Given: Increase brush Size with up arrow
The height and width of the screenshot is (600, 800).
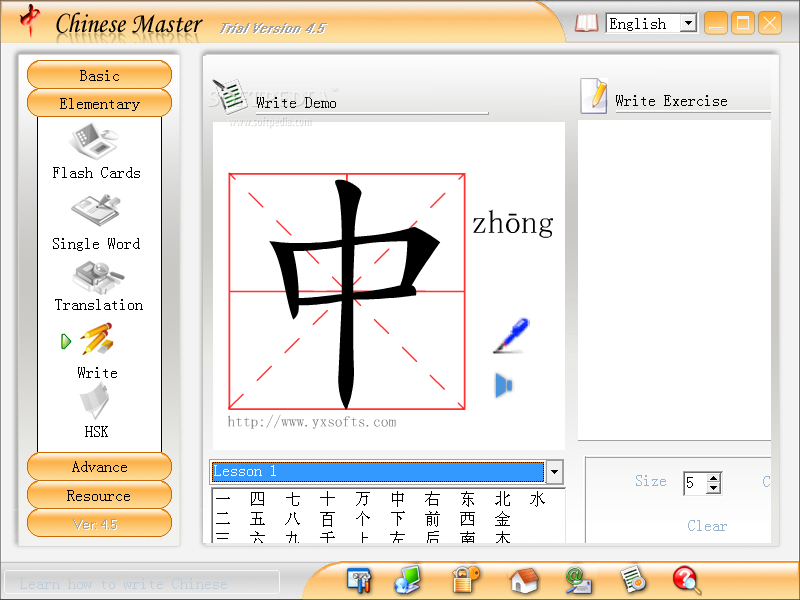Looking at the screenshot, I should click(714, 478).
